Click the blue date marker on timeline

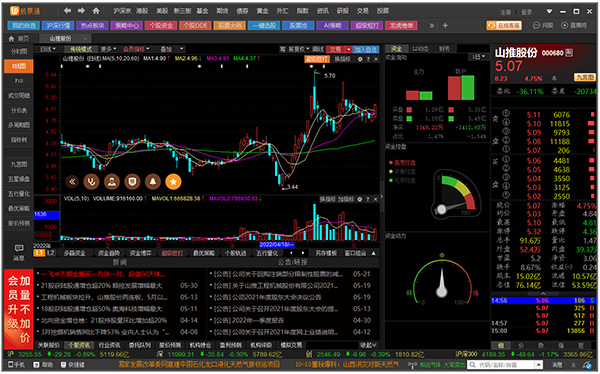coord(277,245)
